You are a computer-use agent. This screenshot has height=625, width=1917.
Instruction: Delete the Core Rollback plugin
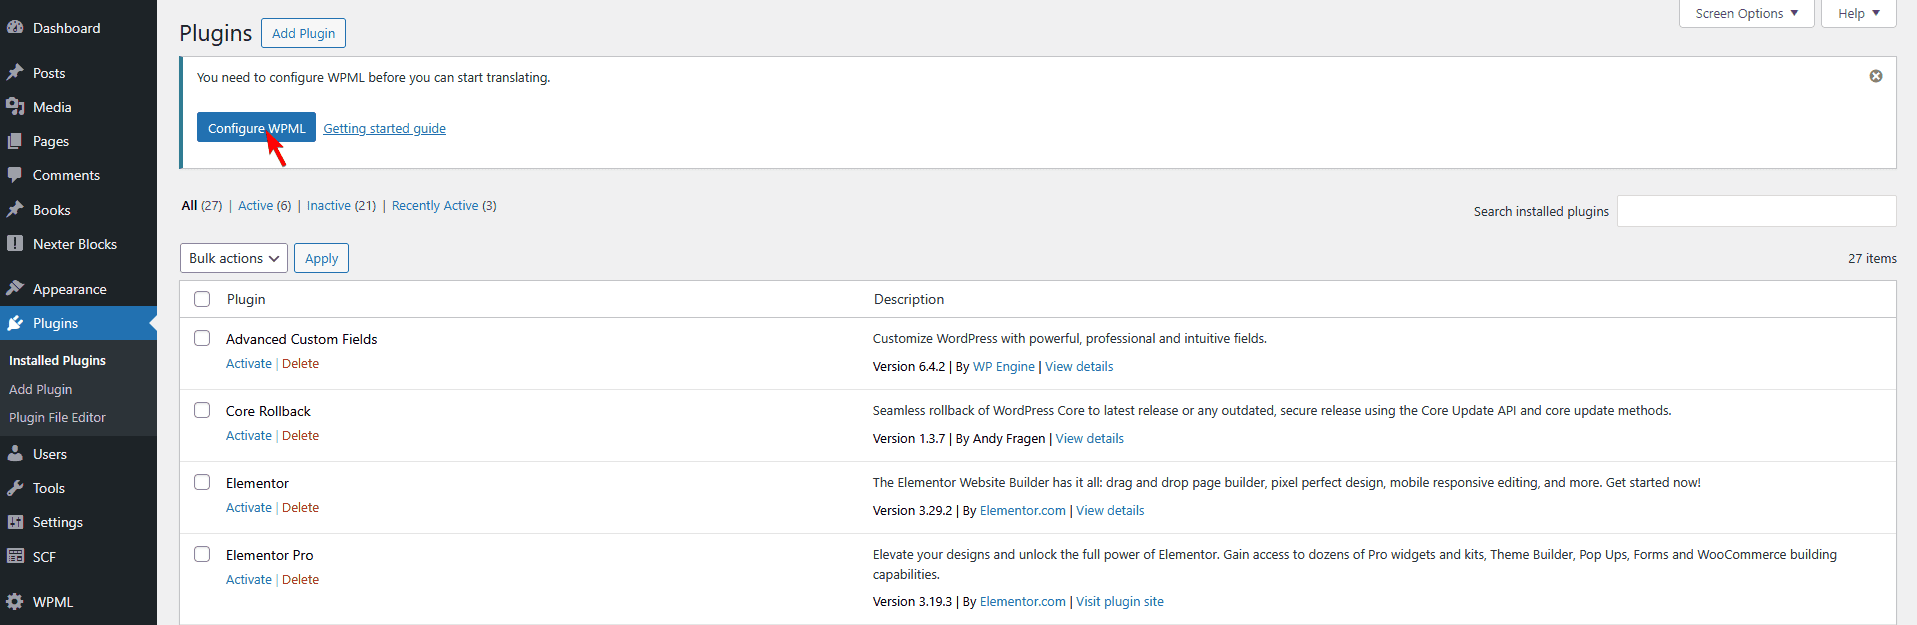pos(300,435)
